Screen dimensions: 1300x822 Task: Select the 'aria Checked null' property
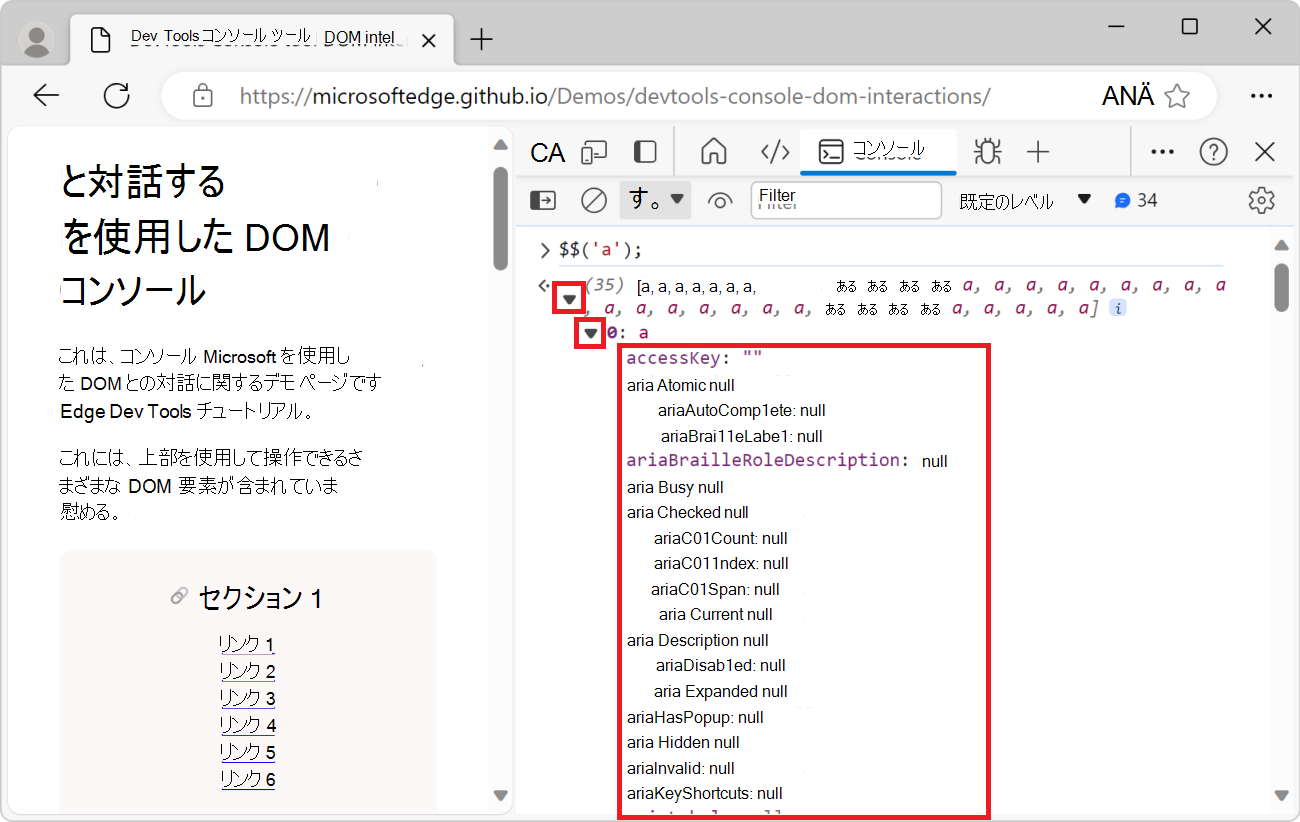pos(688,513)
